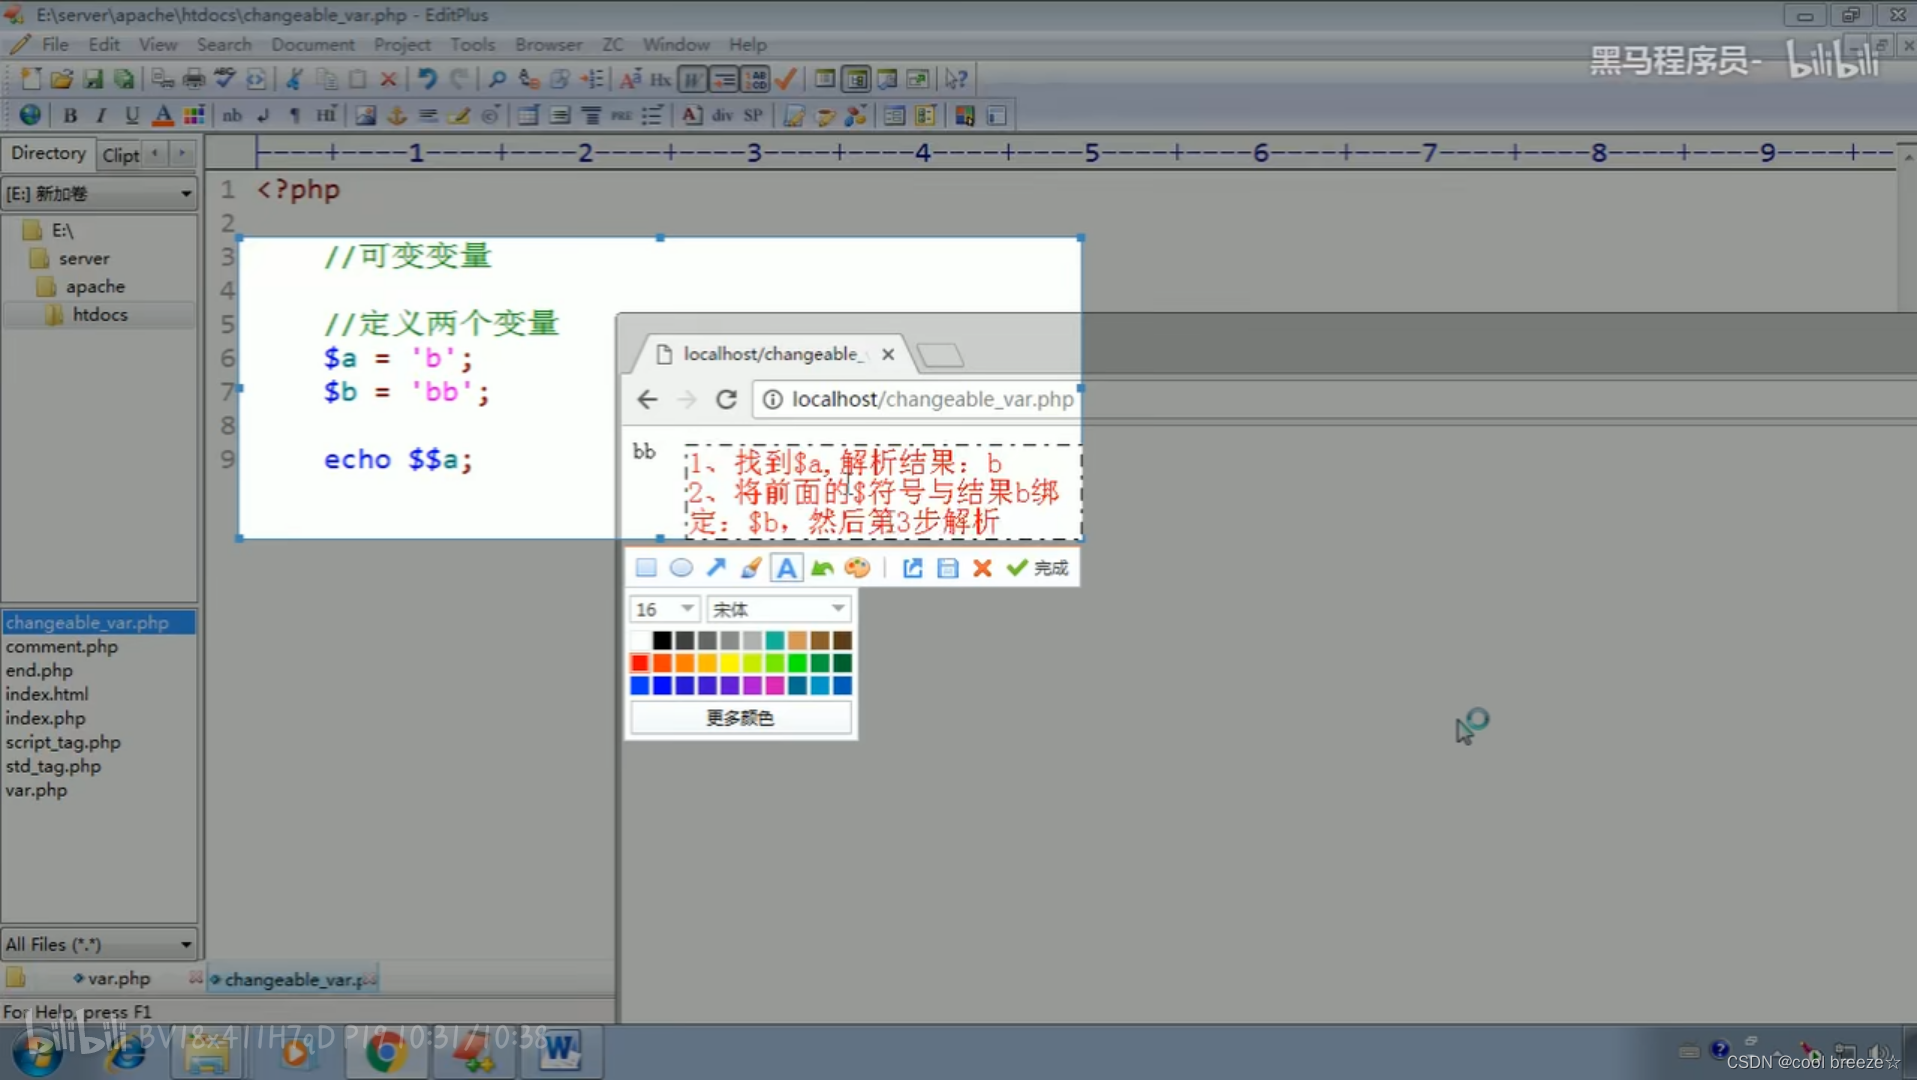Click the Print icon in the toolbar
Viewport: 1917px width, 1080px height.
194,79
